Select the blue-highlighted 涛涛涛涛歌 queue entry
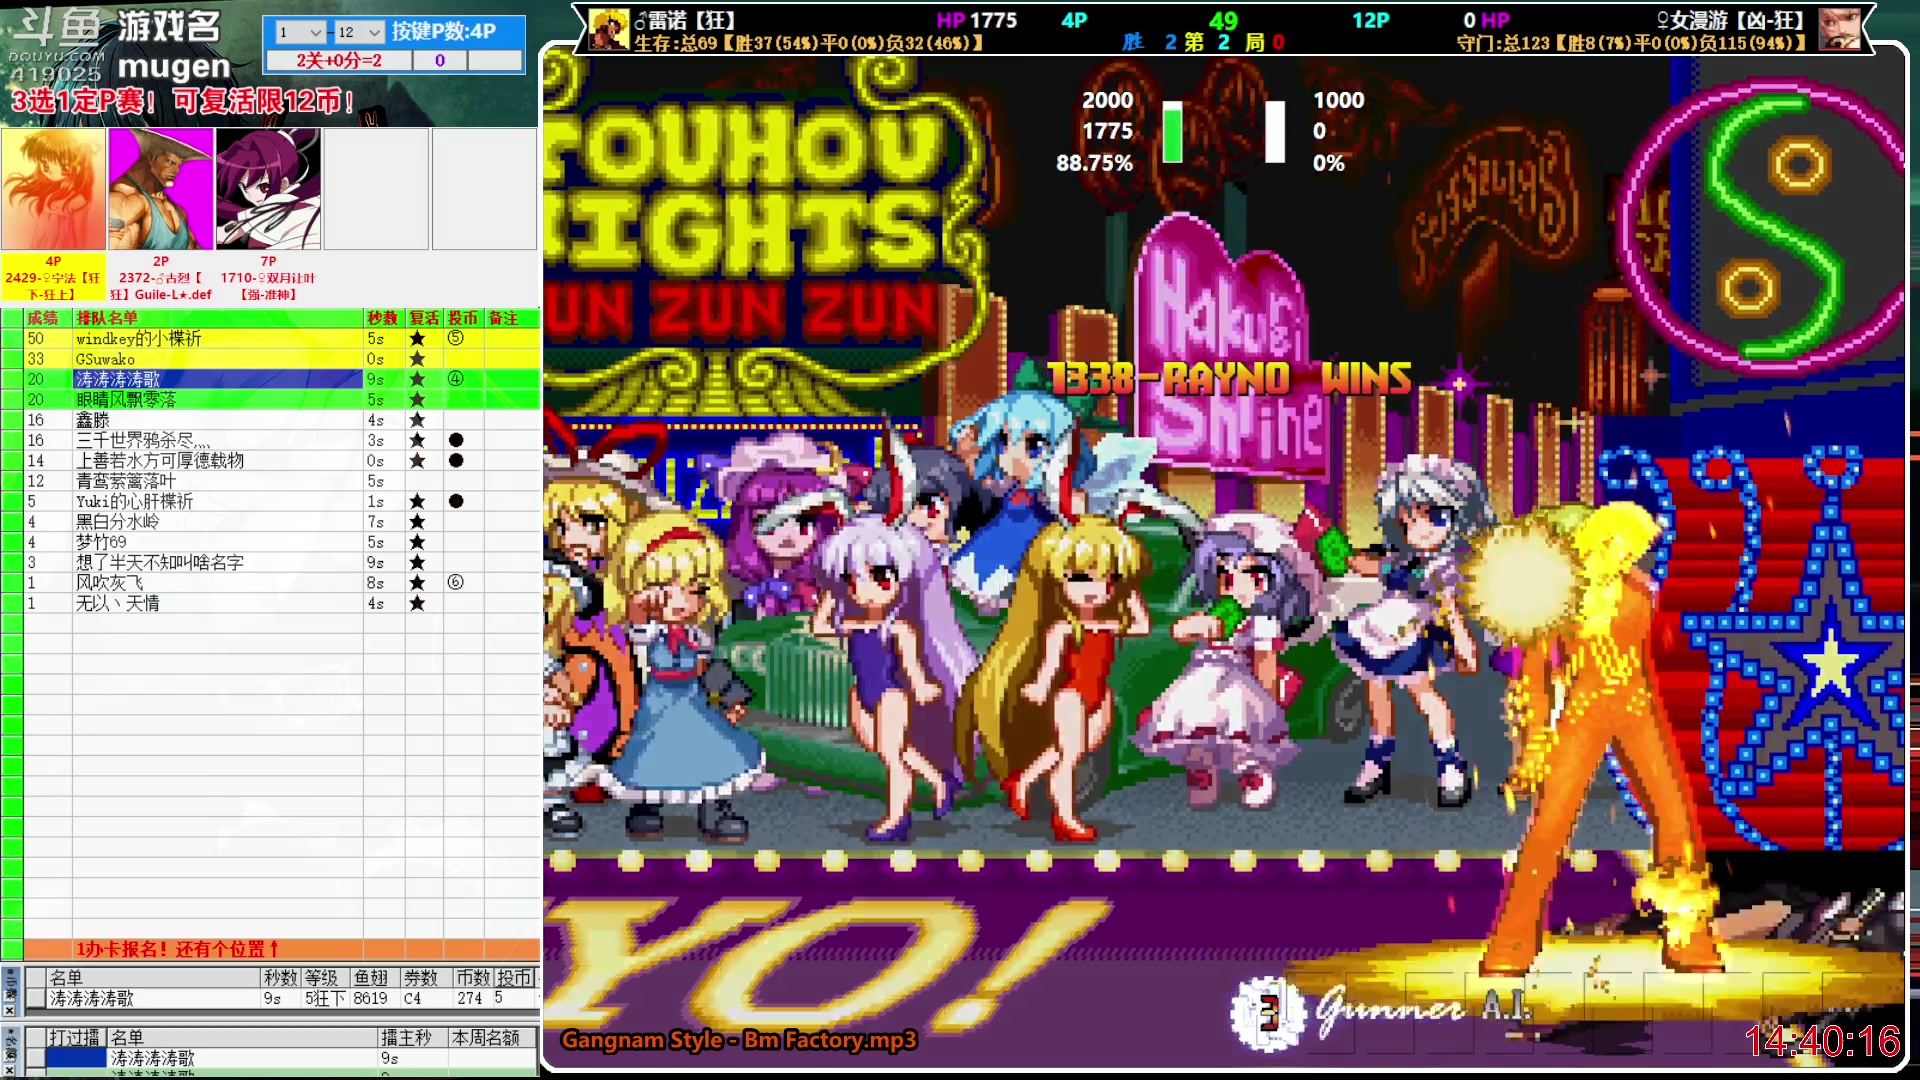Screen dimensions: 1920x1080 point(218,379)
